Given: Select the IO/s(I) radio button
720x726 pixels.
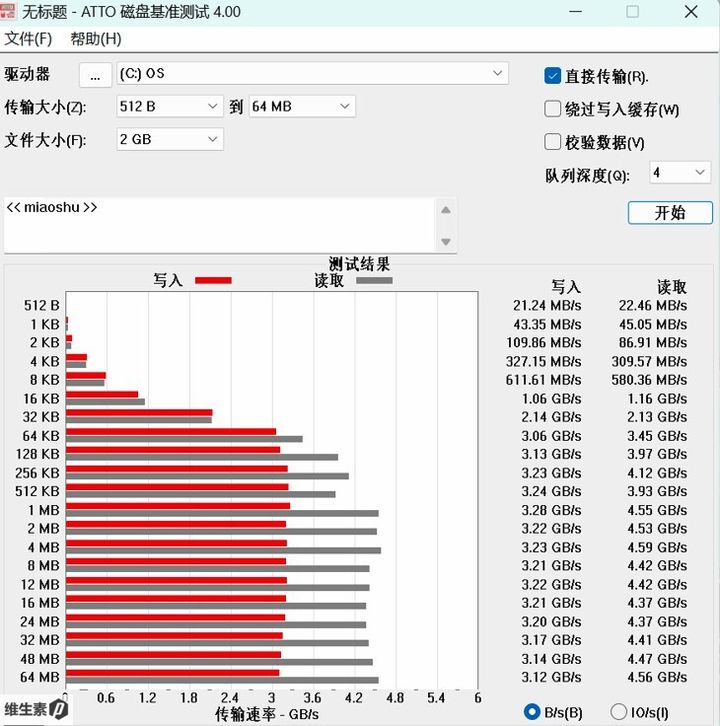Looking at the screenshot, I should [618, 712].
